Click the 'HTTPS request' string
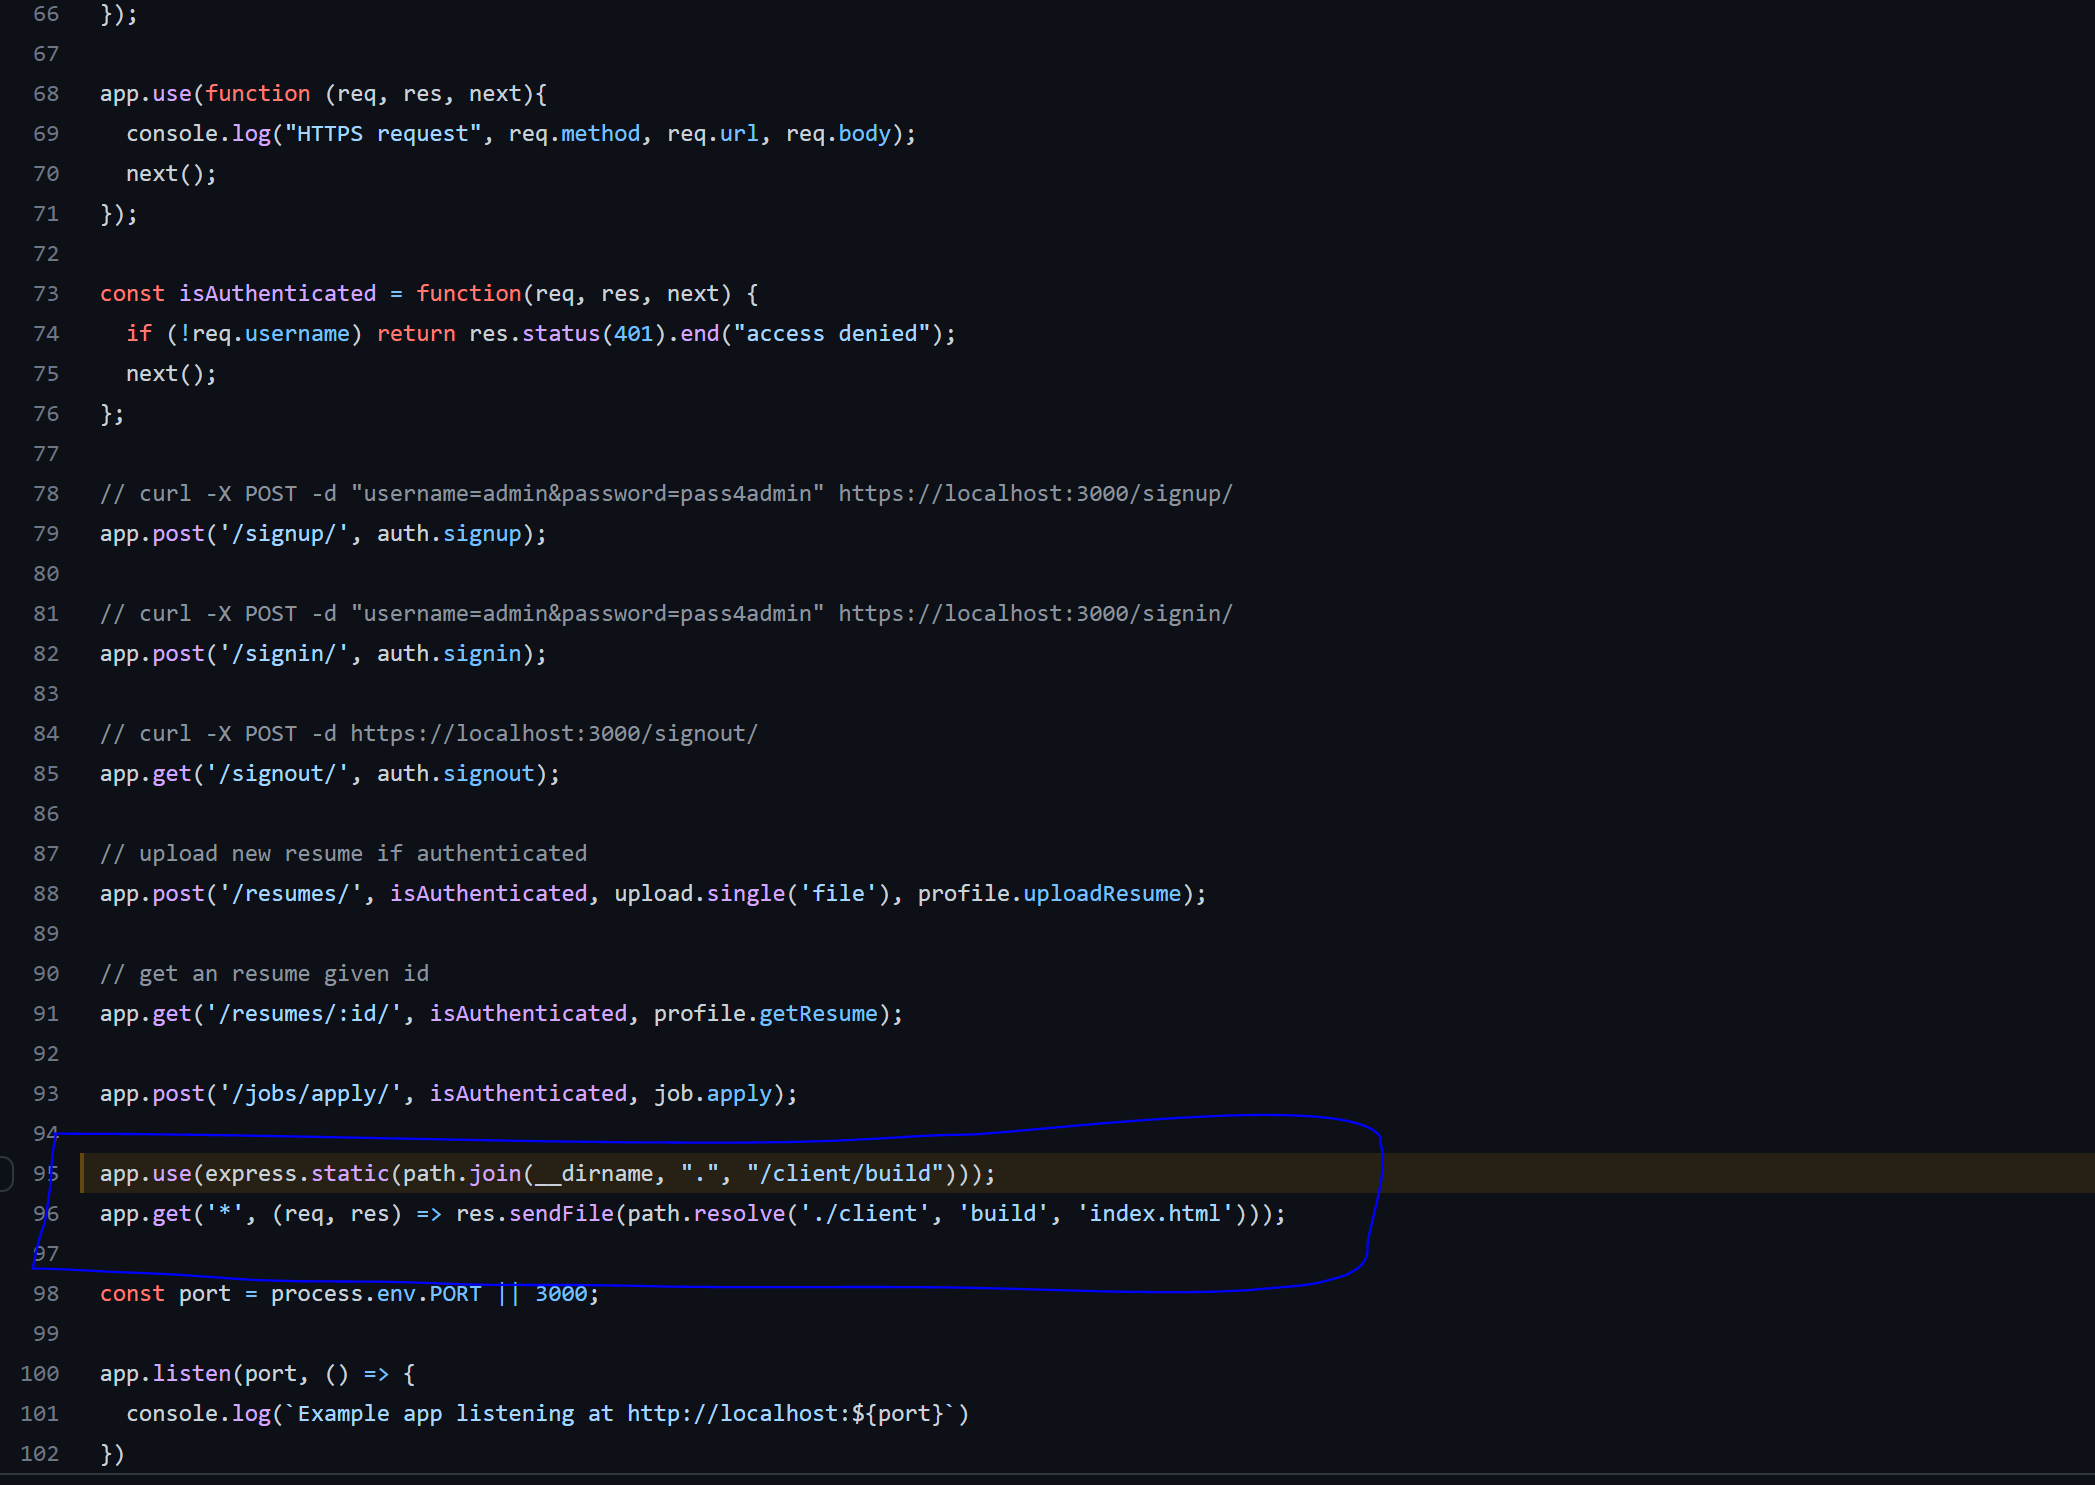Viewport: 2095px width, 1485px height. (383, 134)
